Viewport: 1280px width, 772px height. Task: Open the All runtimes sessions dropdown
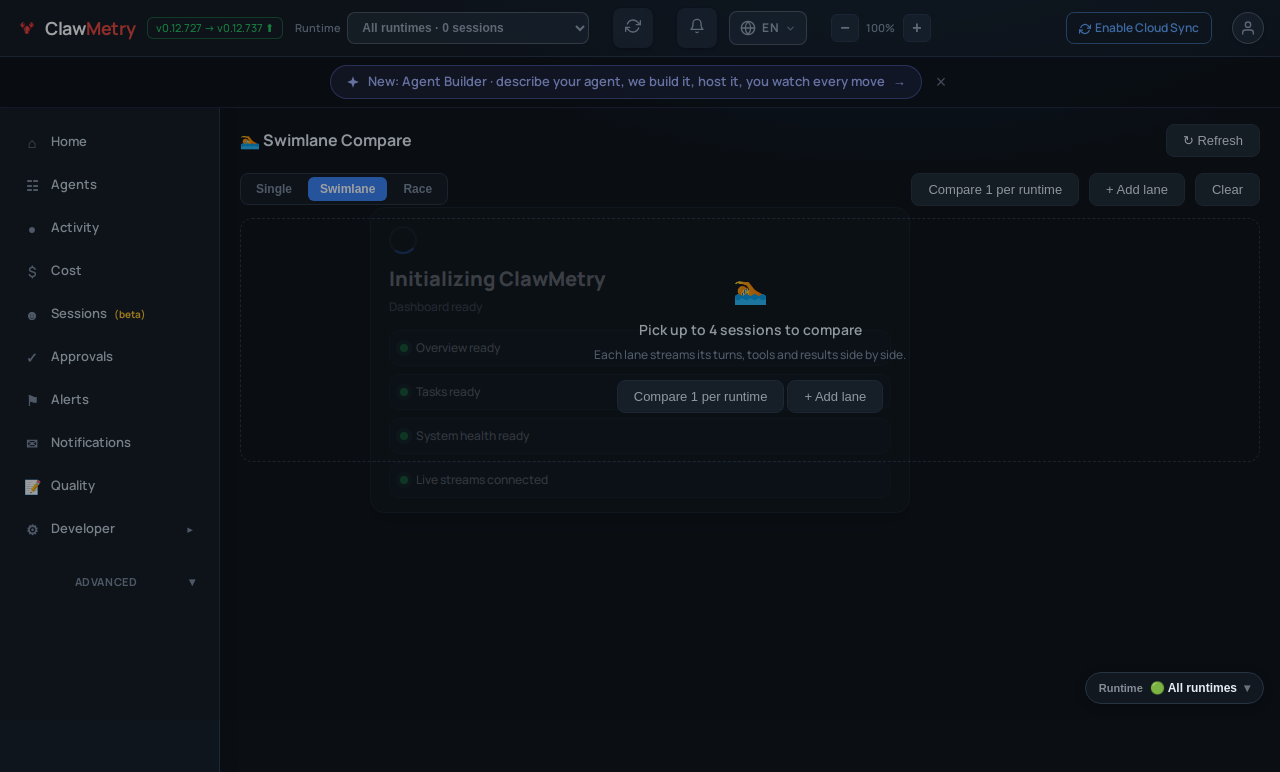click(468, 28)
